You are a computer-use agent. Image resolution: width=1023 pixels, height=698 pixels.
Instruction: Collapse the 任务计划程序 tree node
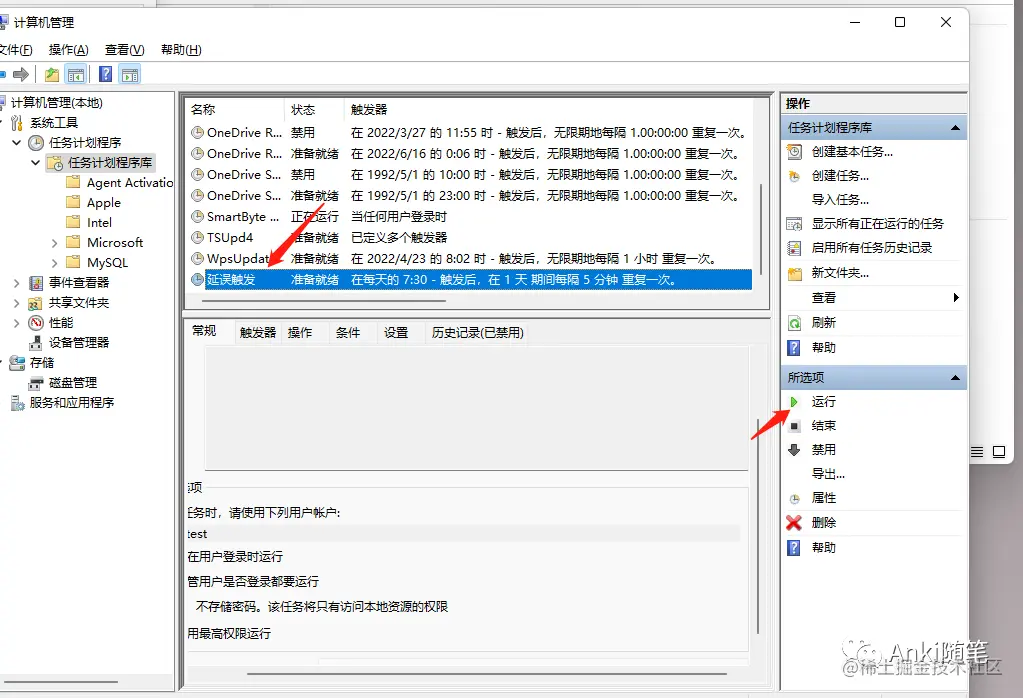click(17, 142)
